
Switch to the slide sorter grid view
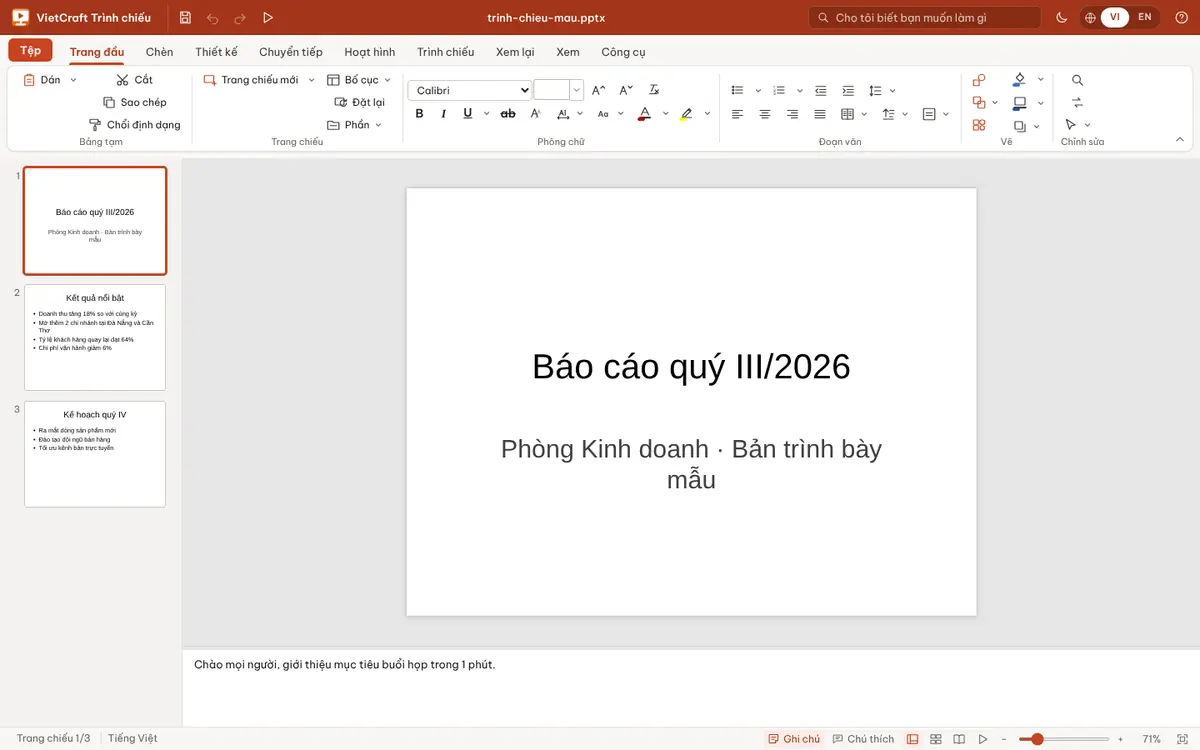[x=936, y=739]
